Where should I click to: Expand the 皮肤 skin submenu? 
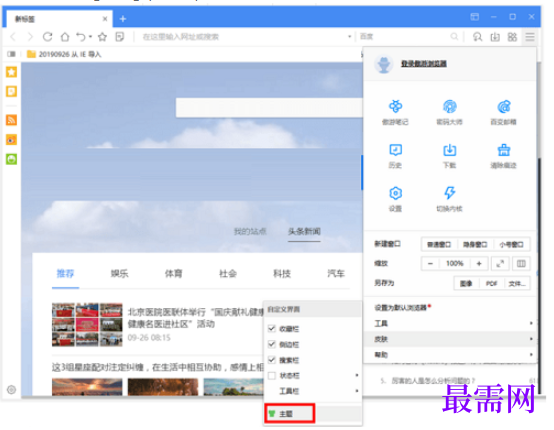450,339
